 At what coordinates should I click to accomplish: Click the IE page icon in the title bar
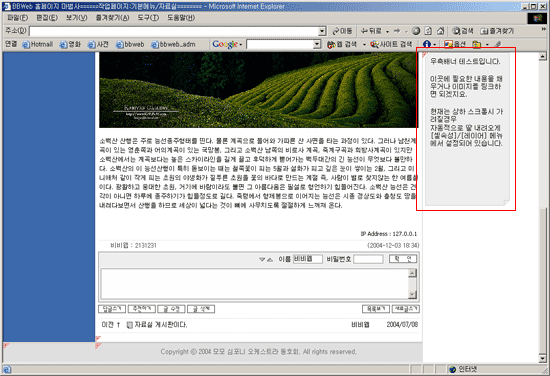(x=7, y=6)
